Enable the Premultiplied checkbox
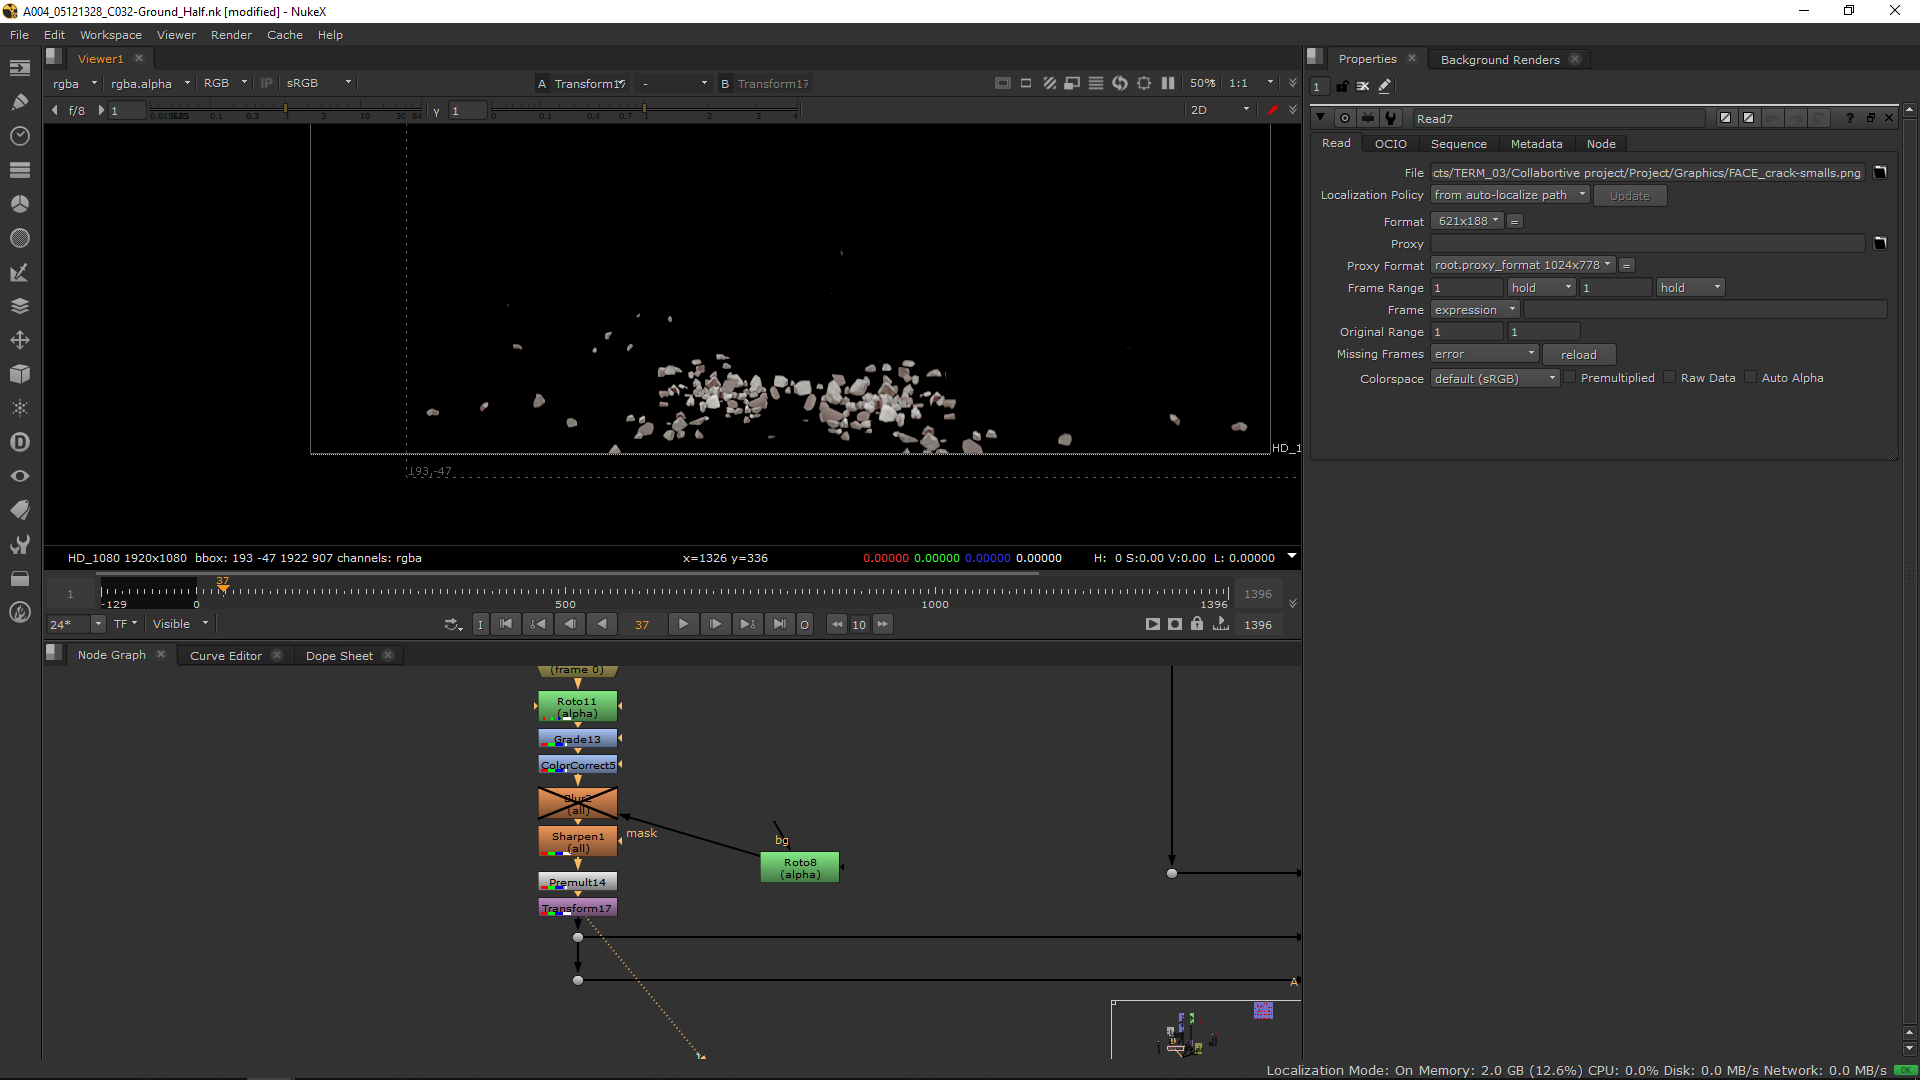 click(x=1570, y=378)
